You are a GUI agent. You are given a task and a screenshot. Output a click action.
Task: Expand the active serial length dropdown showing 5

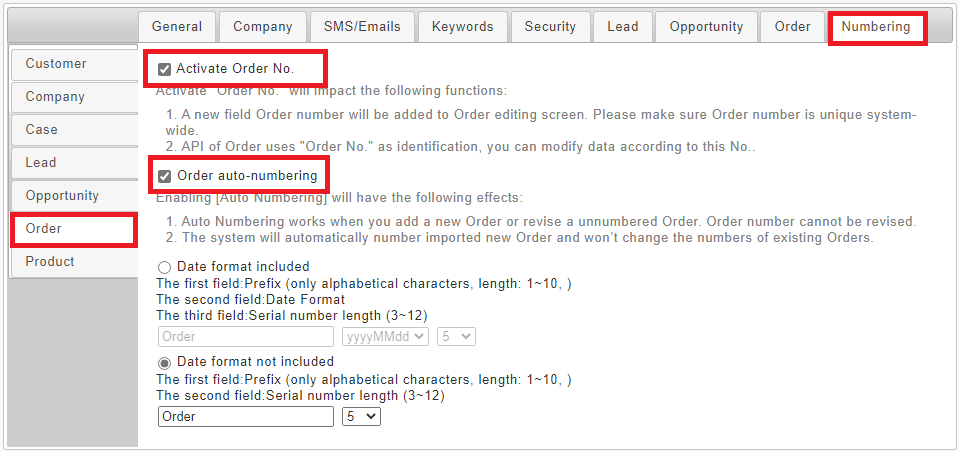361,417
